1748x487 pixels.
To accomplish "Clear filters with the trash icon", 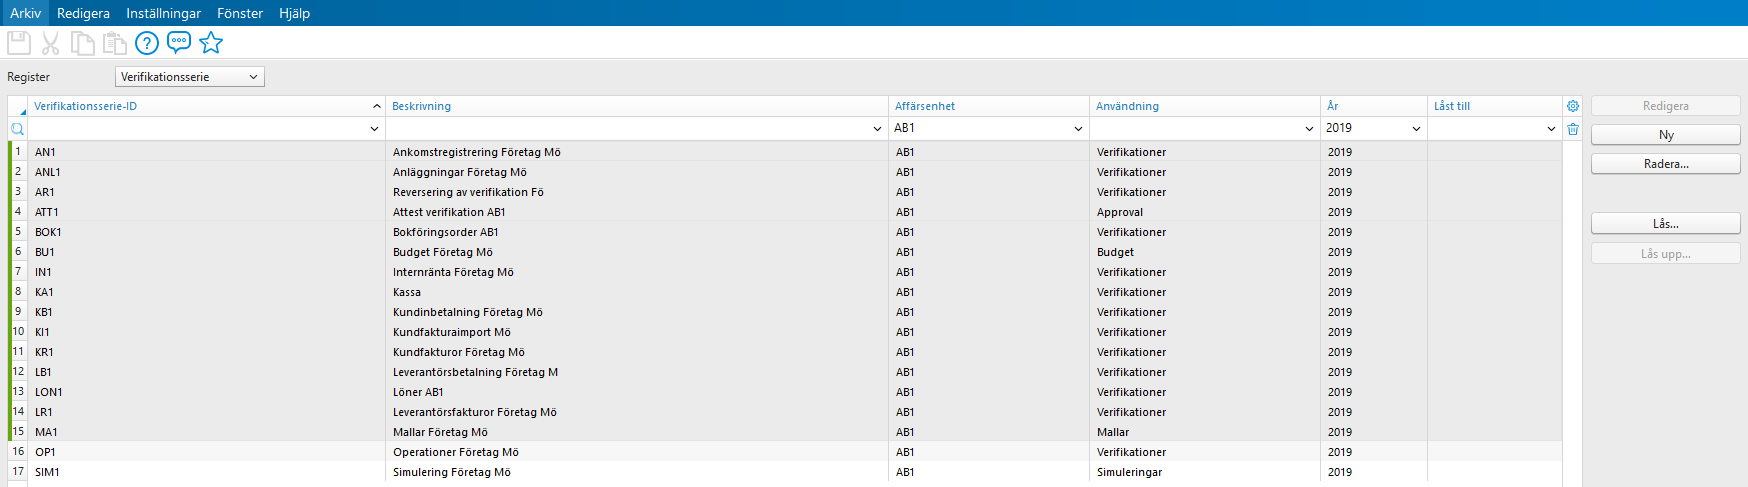I will (x=1573, y=129).
